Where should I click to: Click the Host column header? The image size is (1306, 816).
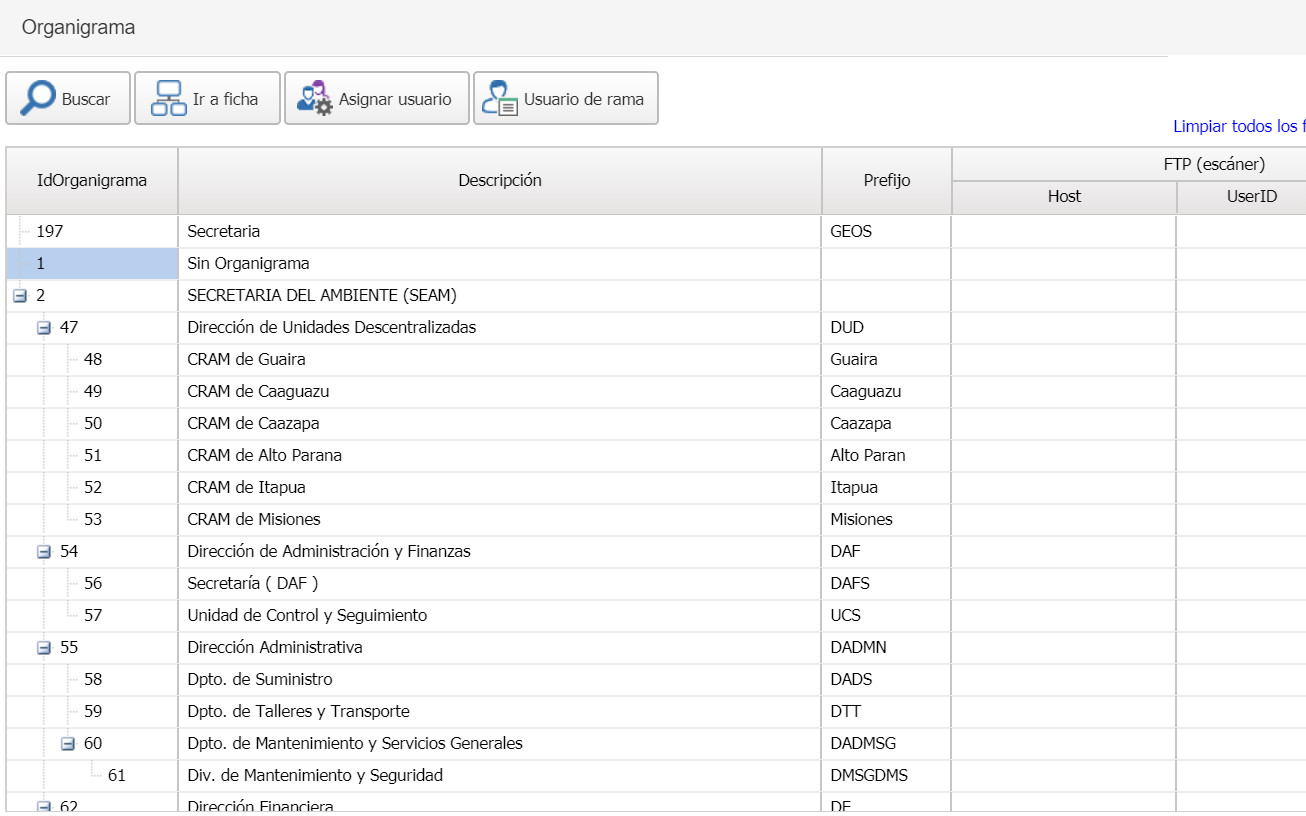[x=1064, y=197]
